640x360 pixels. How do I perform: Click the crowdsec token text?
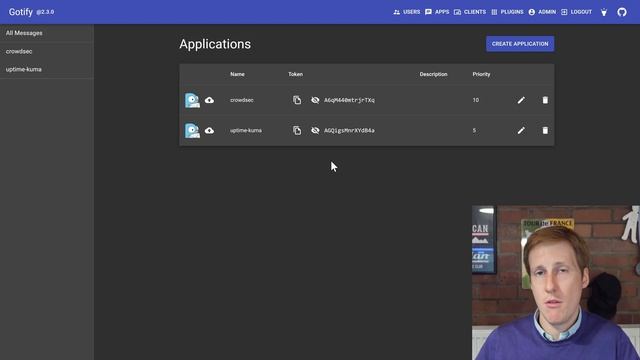[349, 100]
